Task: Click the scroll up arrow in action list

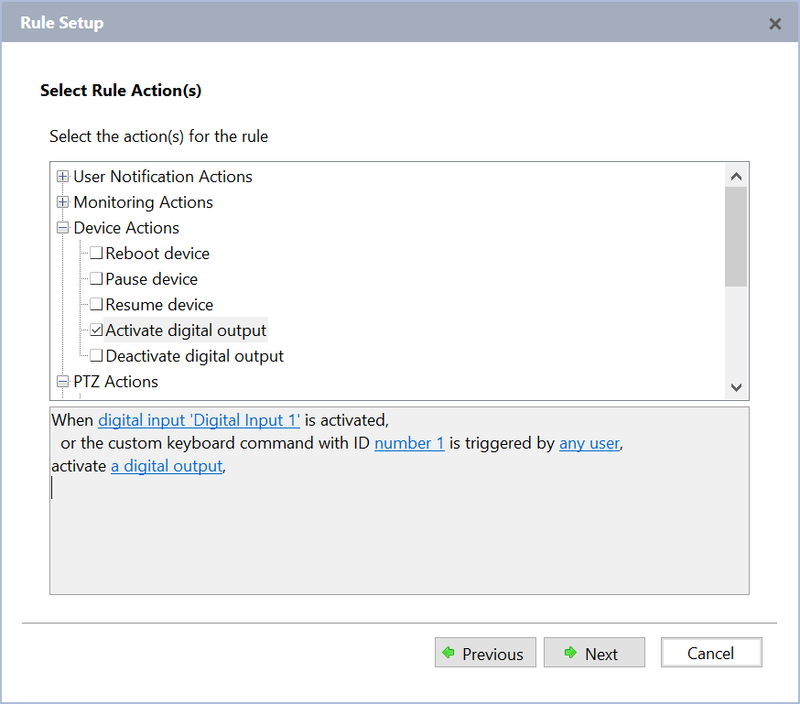Action: (736, 176)
